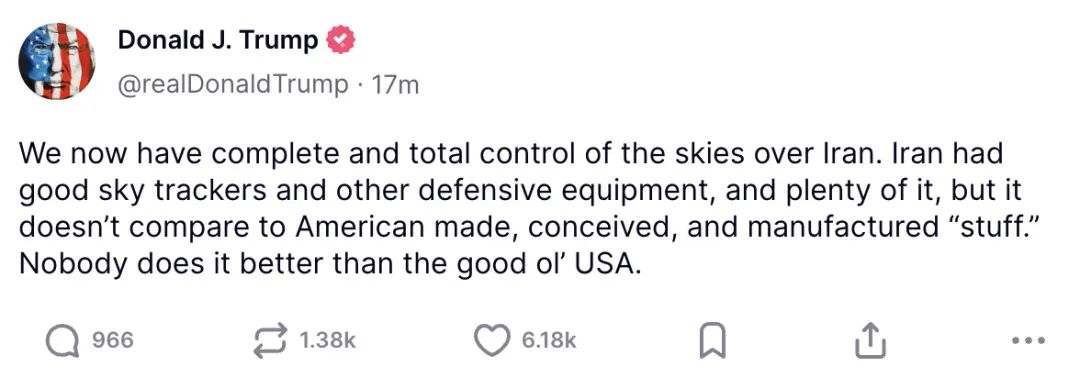Screen dimensions: 1080x389
Task: Bookmark this post with the bookmark icon
Action: pyautogui.click(x=712, y=341)
